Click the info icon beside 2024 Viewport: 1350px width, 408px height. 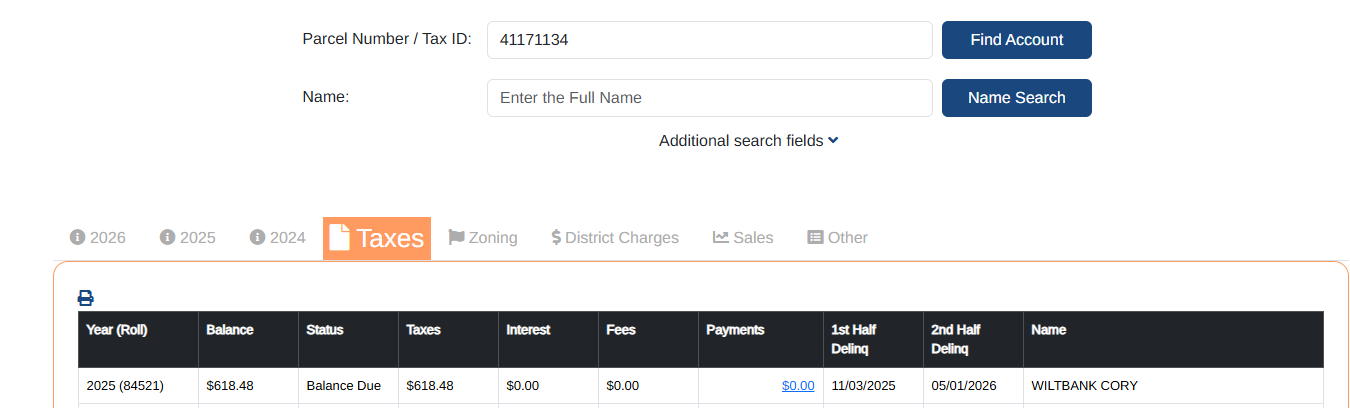coord(257,237)
